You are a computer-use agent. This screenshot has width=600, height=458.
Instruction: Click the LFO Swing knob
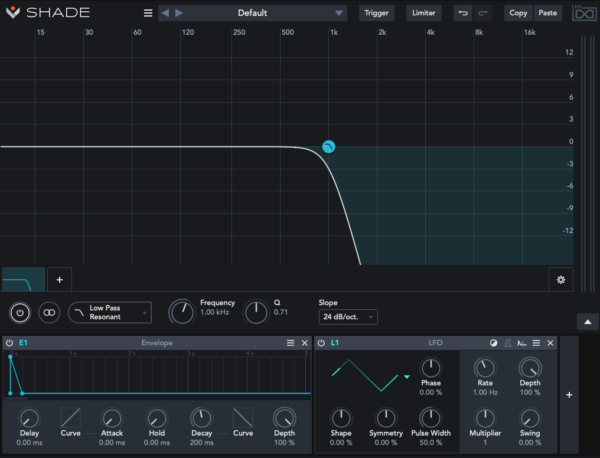coord(530,419)
